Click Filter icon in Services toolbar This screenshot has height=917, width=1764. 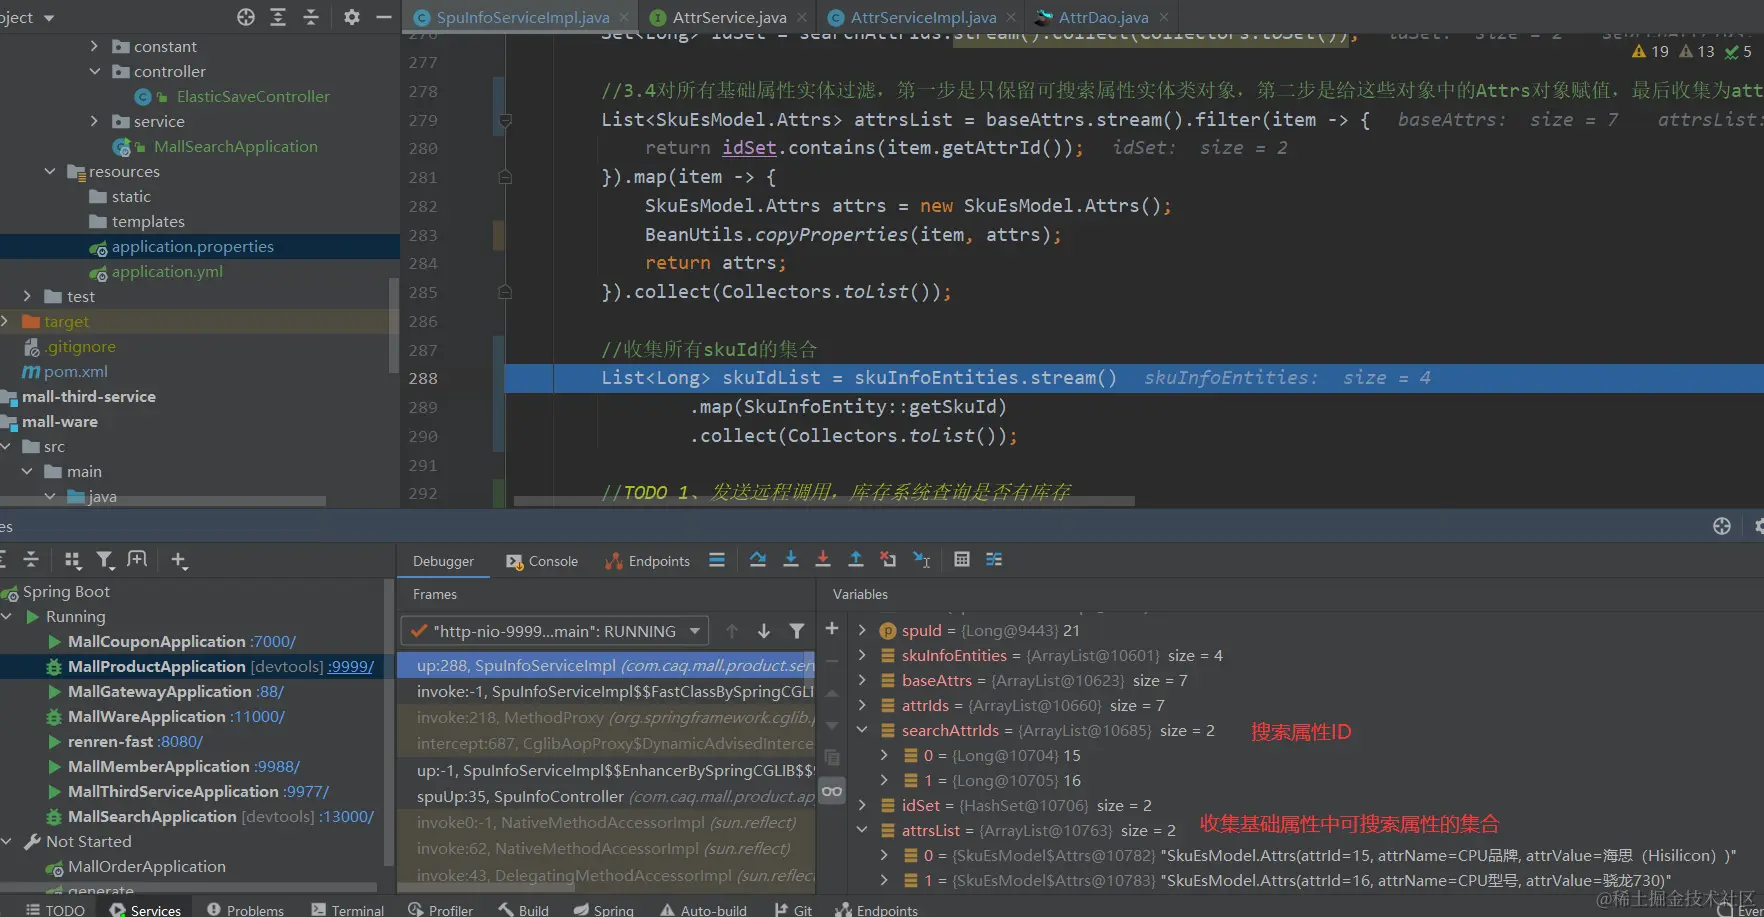tap(104, 560)
